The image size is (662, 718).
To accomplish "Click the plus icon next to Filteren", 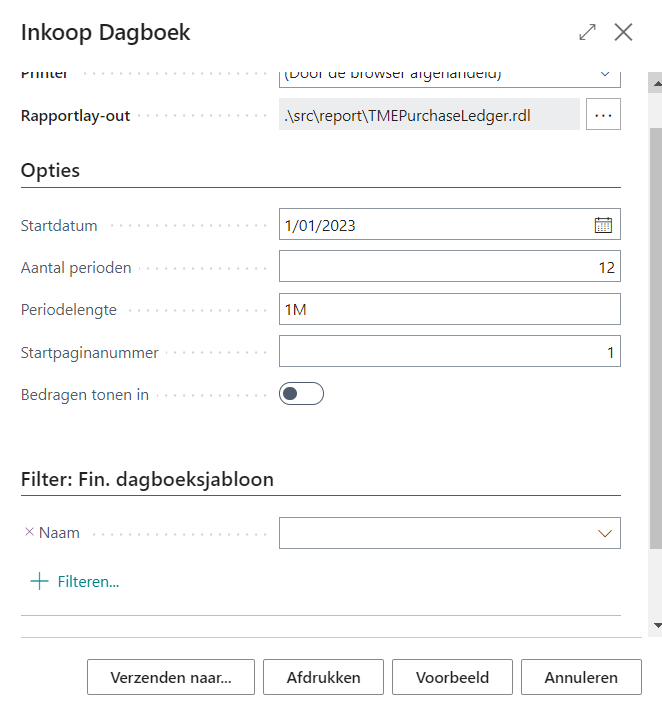I will click(39, 581).
